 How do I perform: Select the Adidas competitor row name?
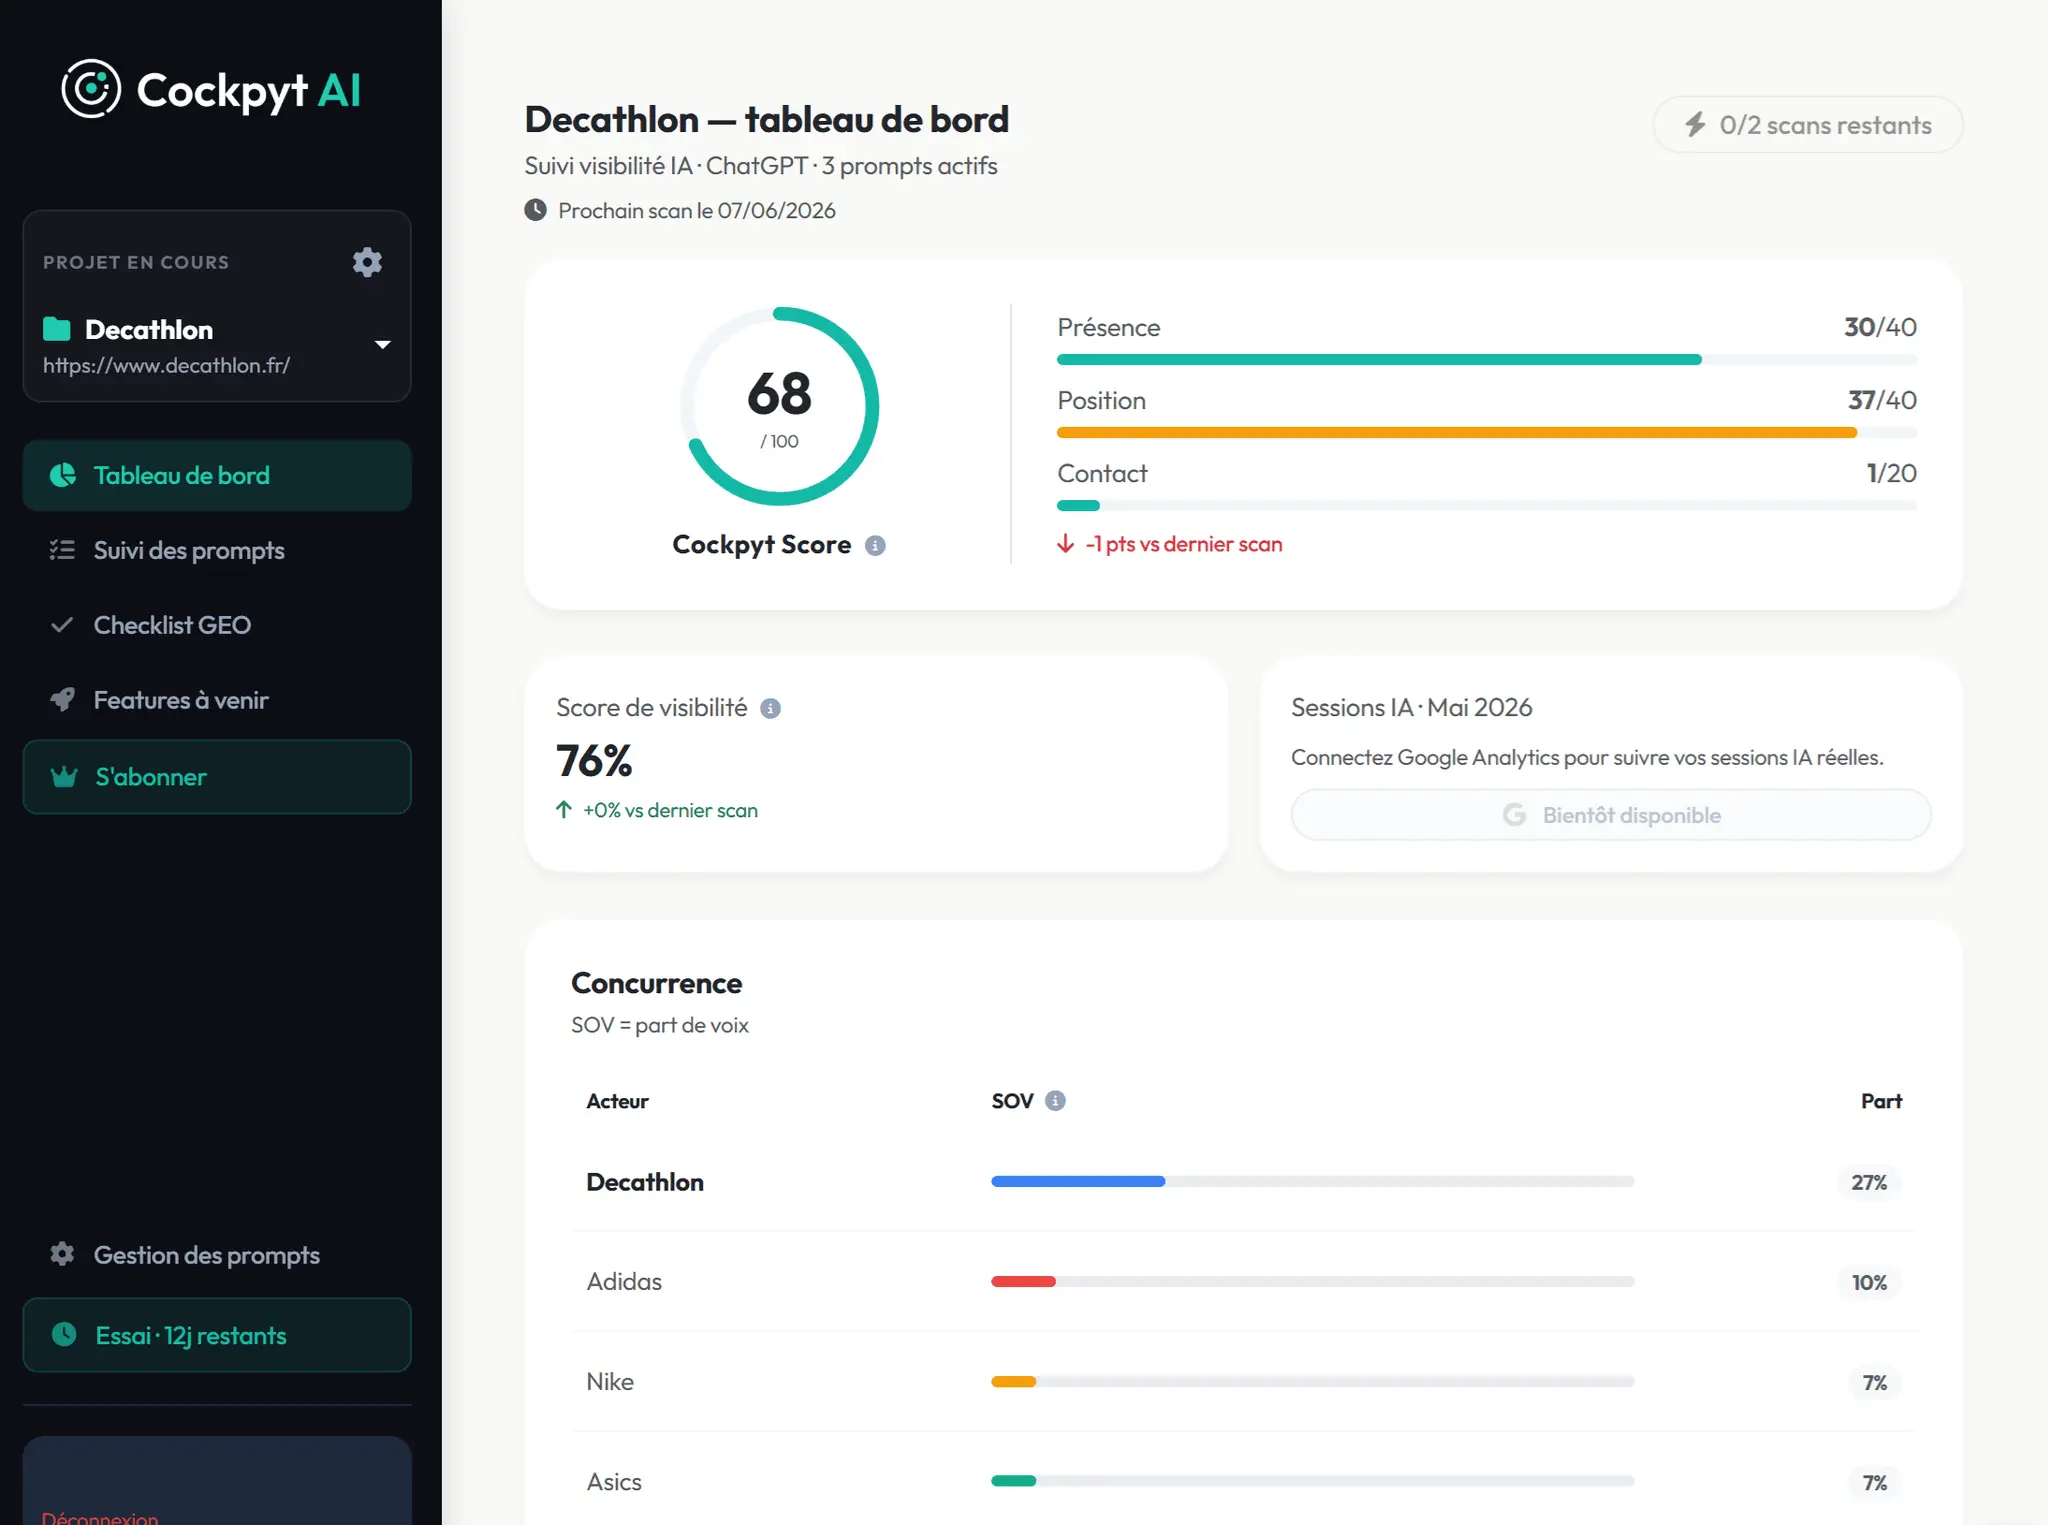click(x=624, y=1282)
